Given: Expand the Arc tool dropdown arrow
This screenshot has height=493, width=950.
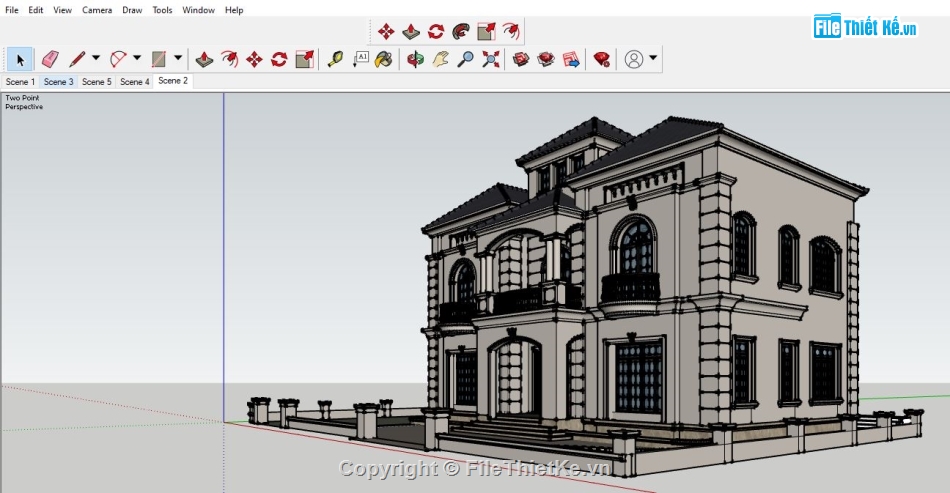Looking at the screenshot, I should click(136, 58).
